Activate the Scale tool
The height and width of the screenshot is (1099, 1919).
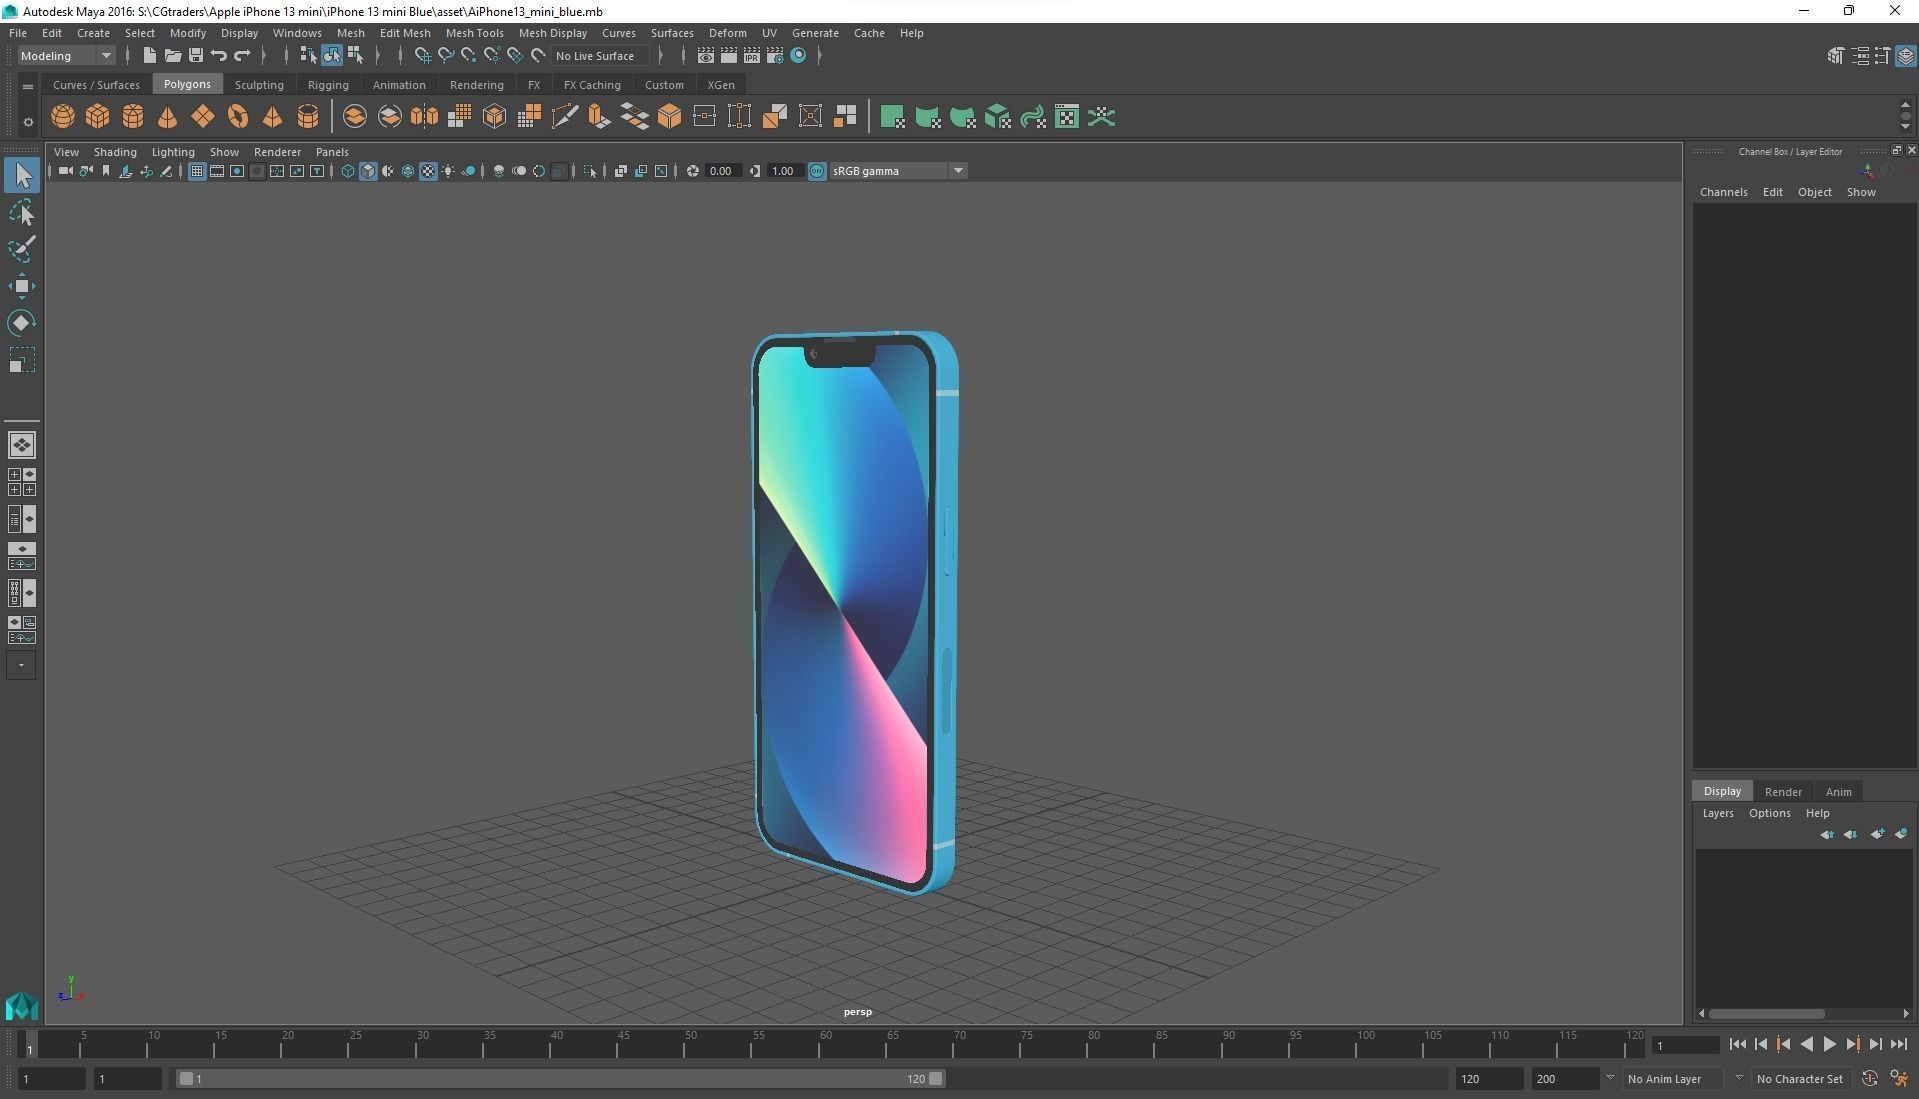pyautogui.click(x=22, y=360)
